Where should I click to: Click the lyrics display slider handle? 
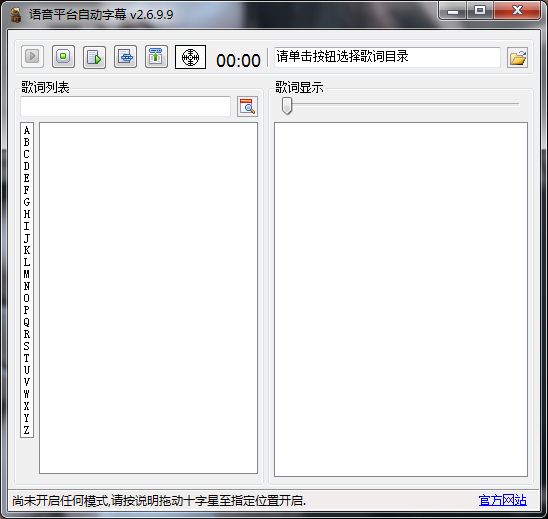tap(287, 106)
